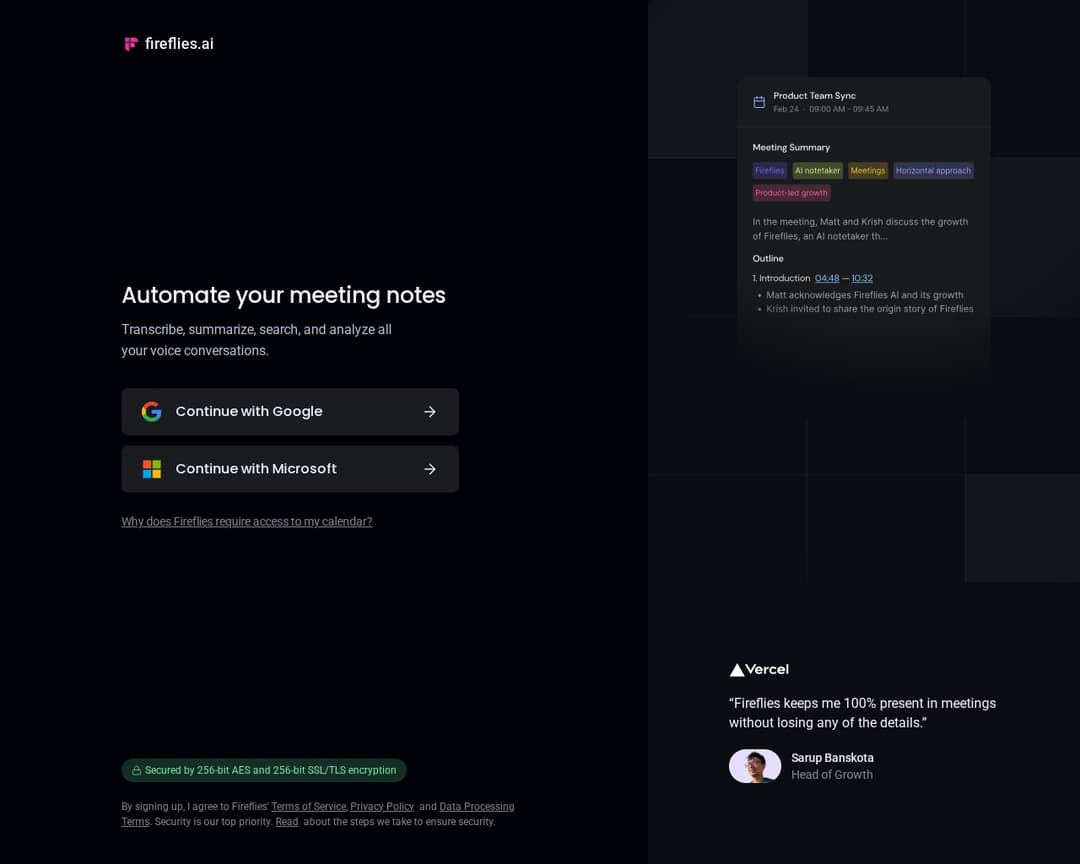Click Sarup Banskota's avatar photo
This screenshot has width=1080, height=864.
pyautogui.click(x=755, y=766)
